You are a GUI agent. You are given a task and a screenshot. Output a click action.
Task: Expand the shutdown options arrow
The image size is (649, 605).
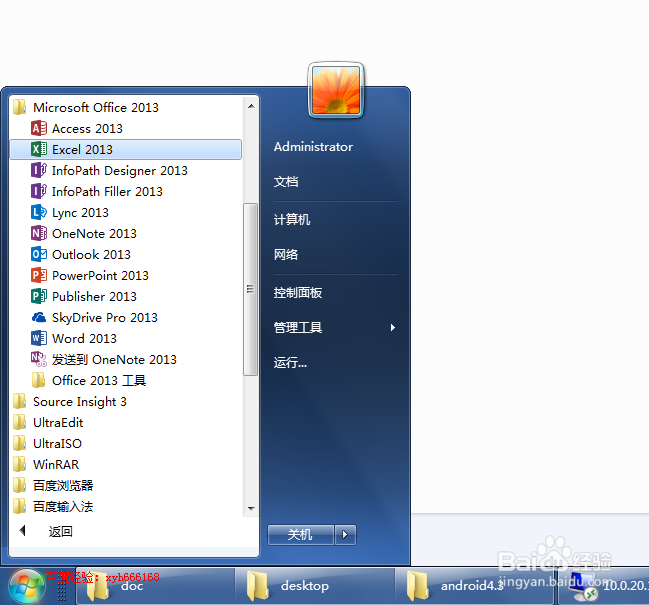[x=345, y=535]
